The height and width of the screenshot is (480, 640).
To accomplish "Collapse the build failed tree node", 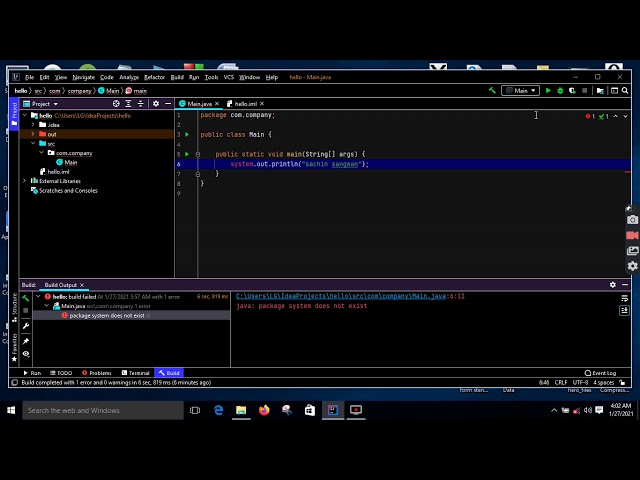I will [38, 297].
